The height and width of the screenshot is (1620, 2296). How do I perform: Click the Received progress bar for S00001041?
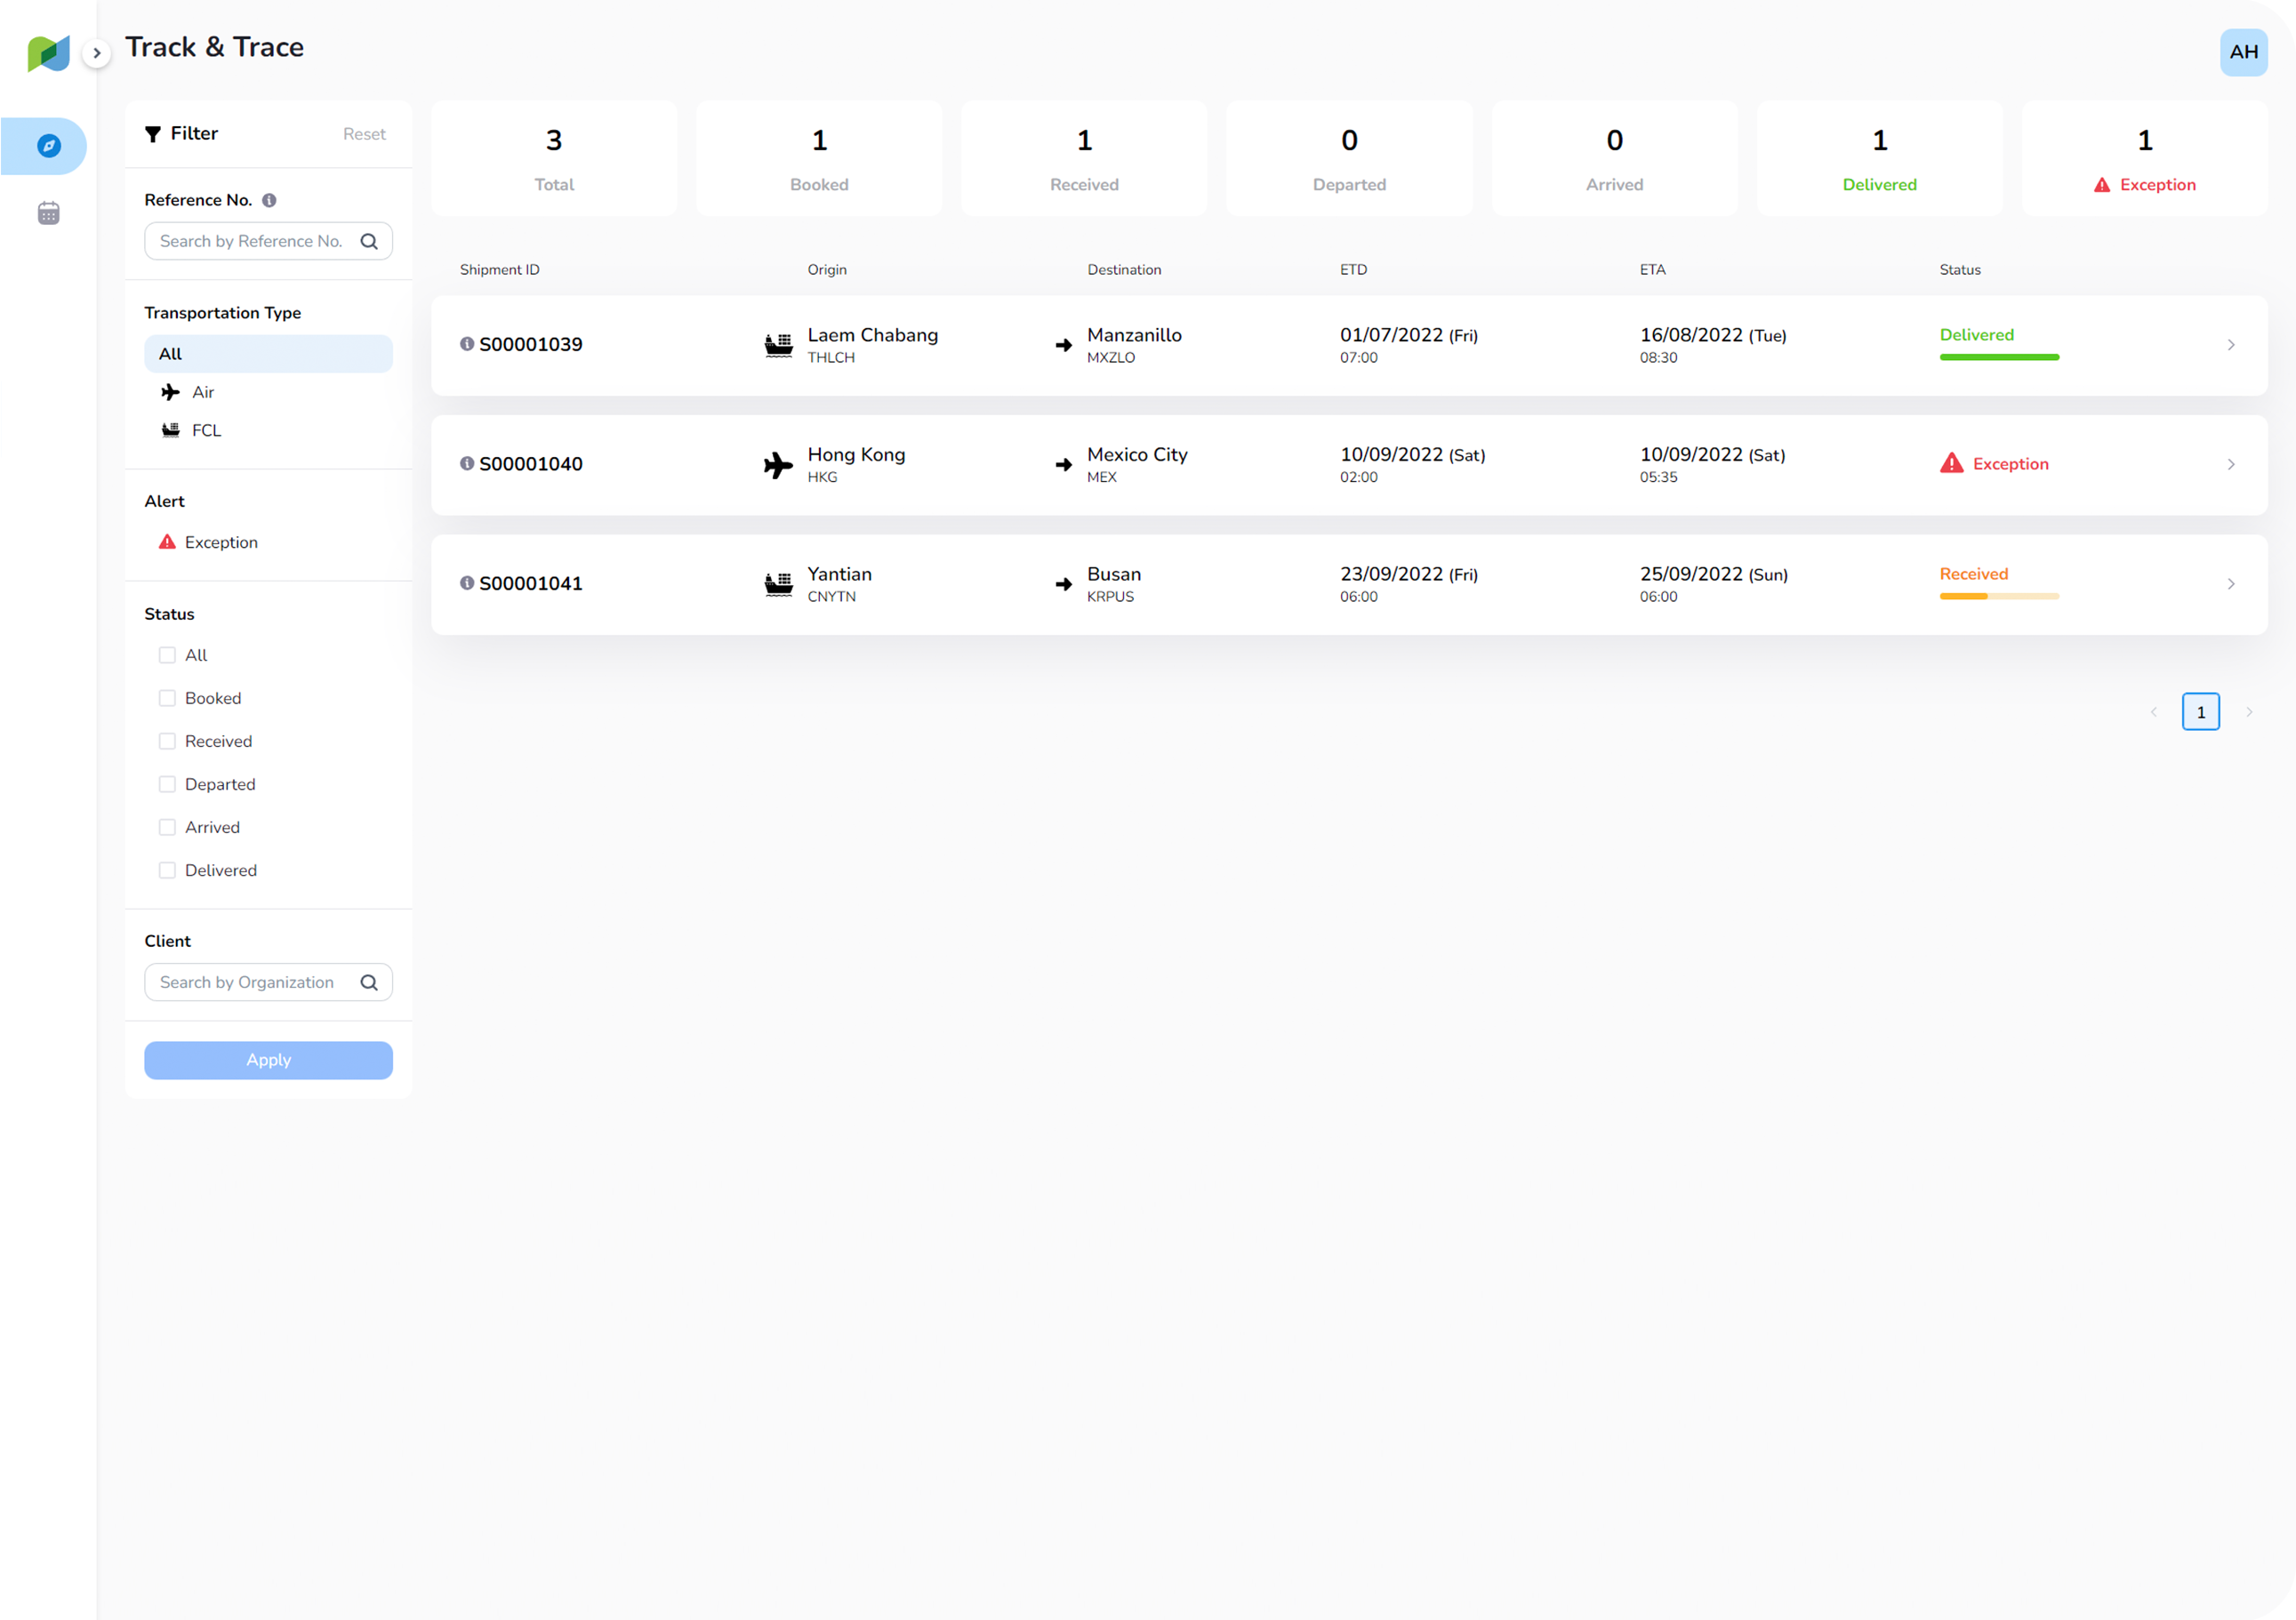tap(1998, 596)
